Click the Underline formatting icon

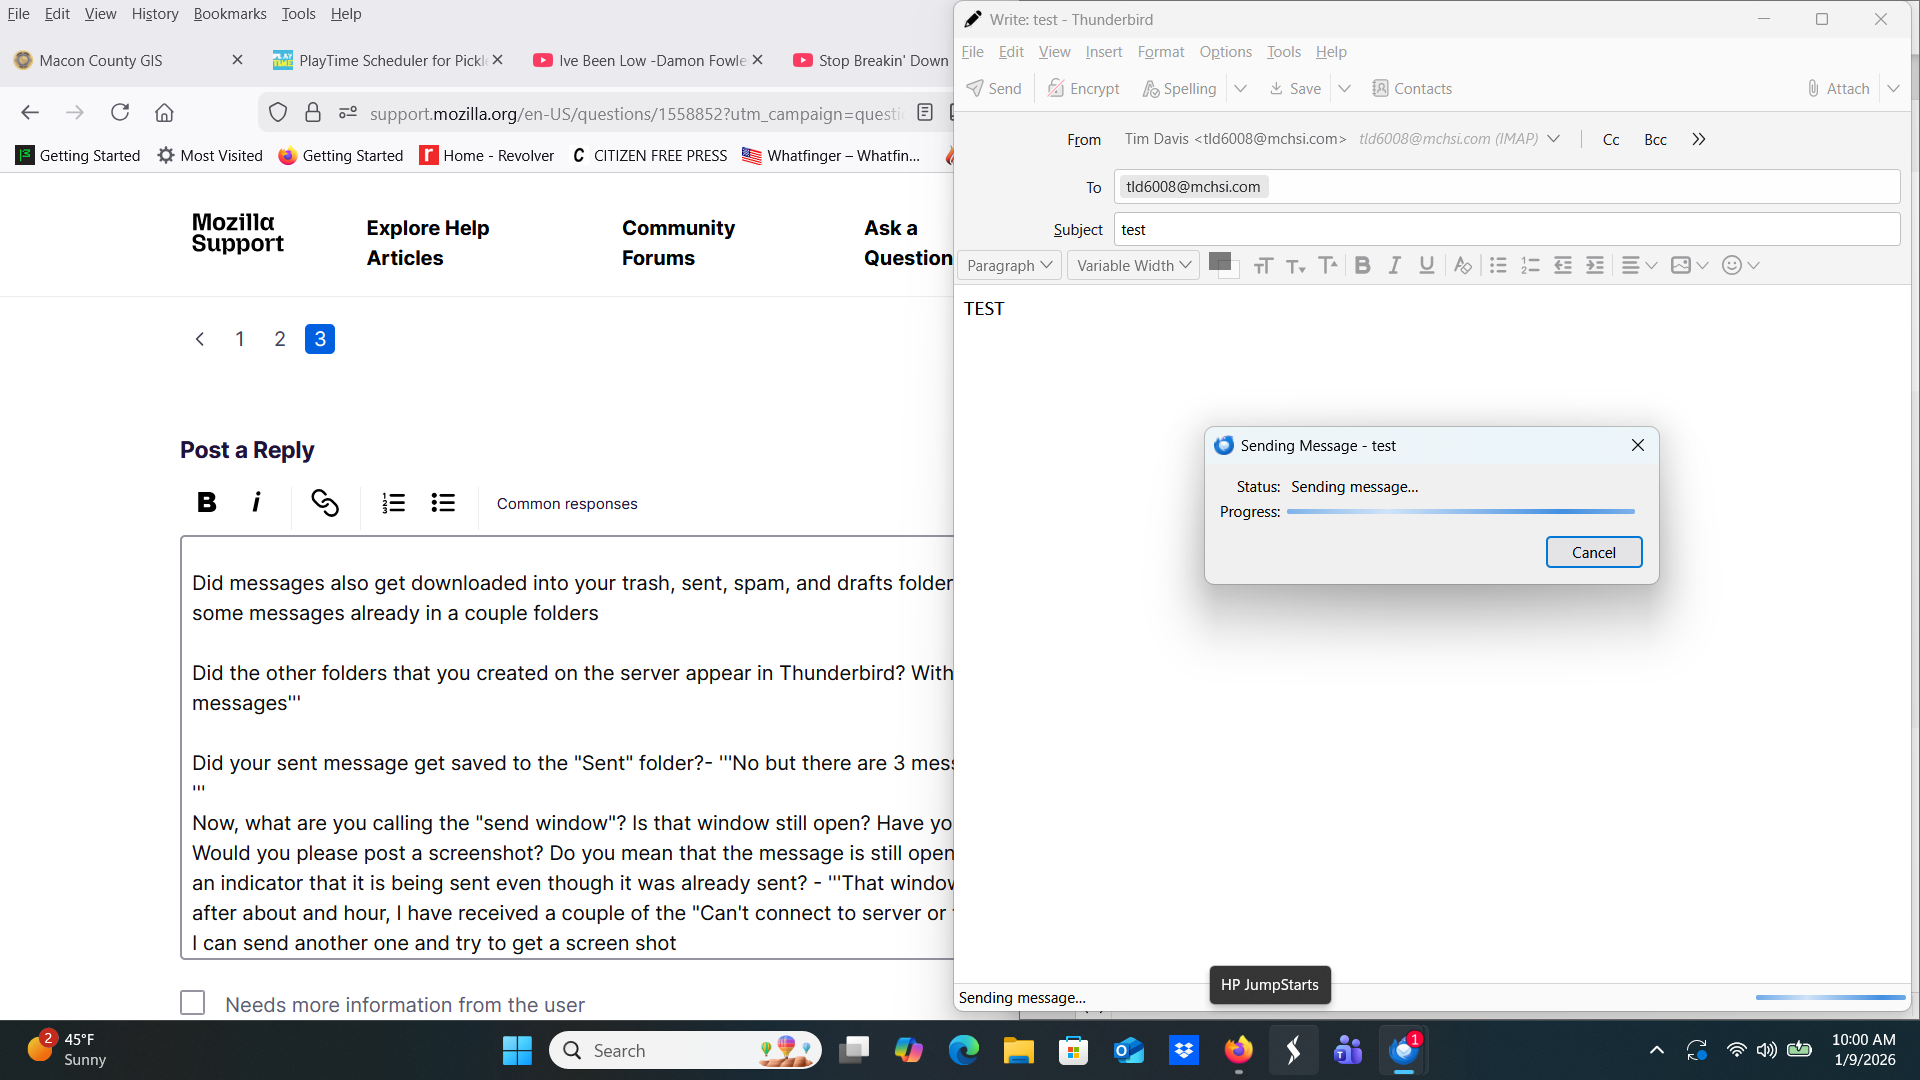click(1427, 265)
